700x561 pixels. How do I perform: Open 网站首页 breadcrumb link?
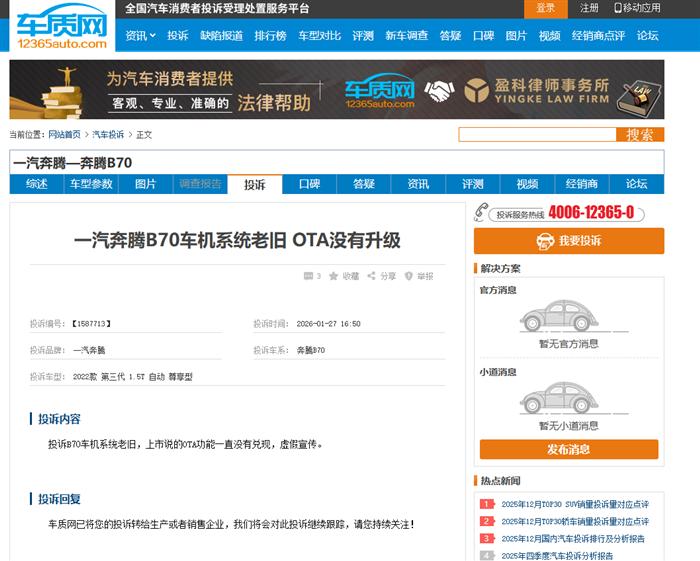tap(64, 135)
